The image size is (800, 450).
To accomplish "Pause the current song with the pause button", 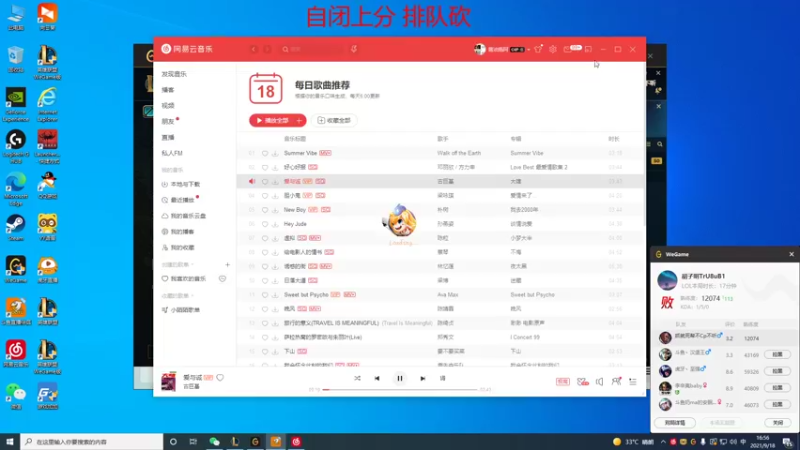I will (399, 379).
